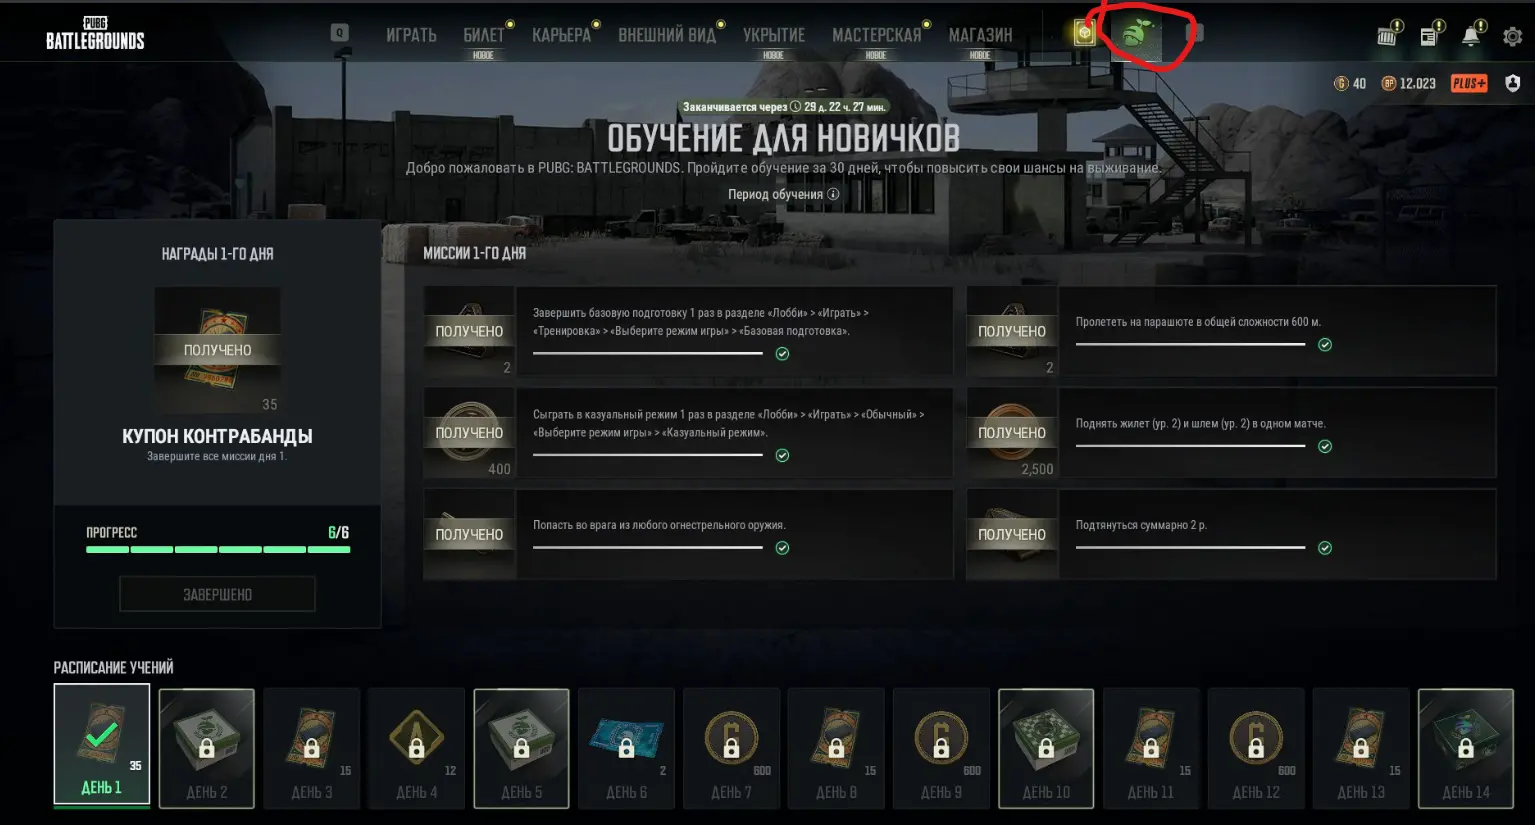
Task: Open the yellow crate icon in top bar
Action: coord(1084,33)
